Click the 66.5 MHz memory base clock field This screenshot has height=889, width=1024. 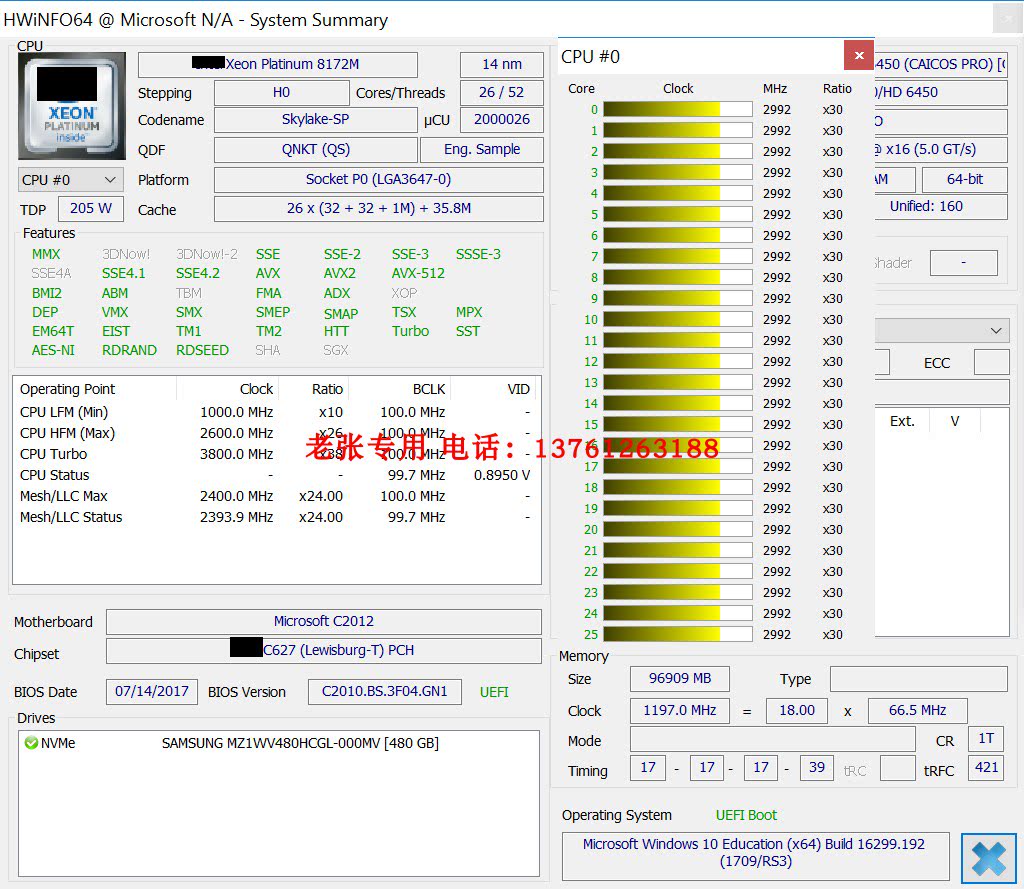point(918,711)
